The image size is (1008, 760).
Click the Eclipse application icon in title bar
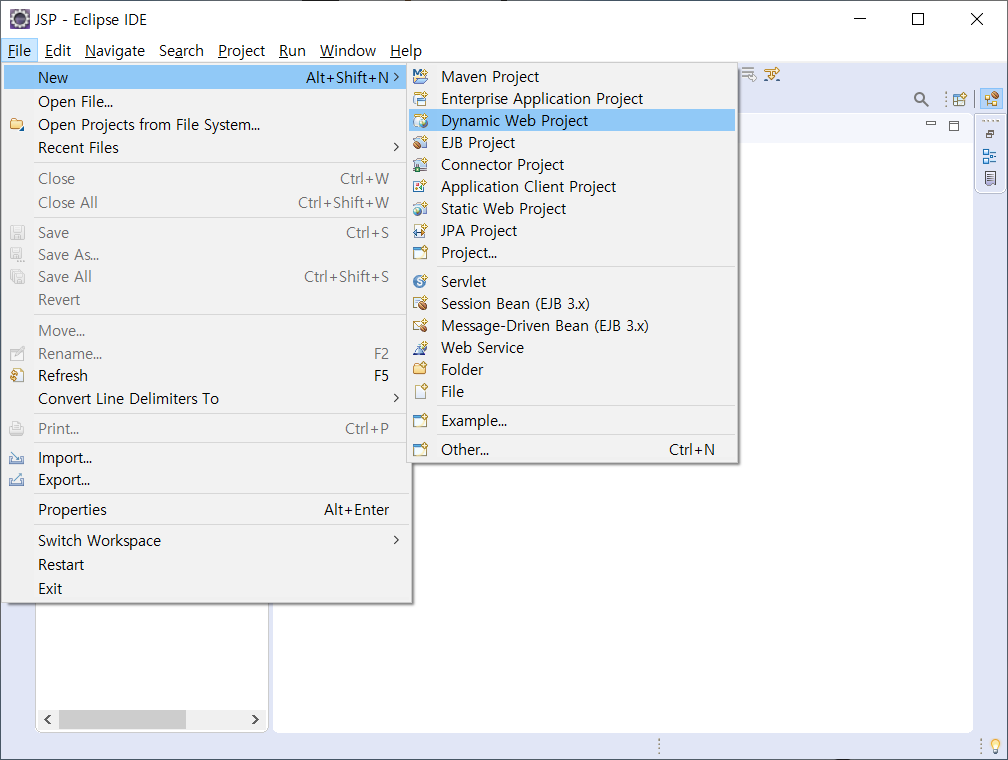20,19
